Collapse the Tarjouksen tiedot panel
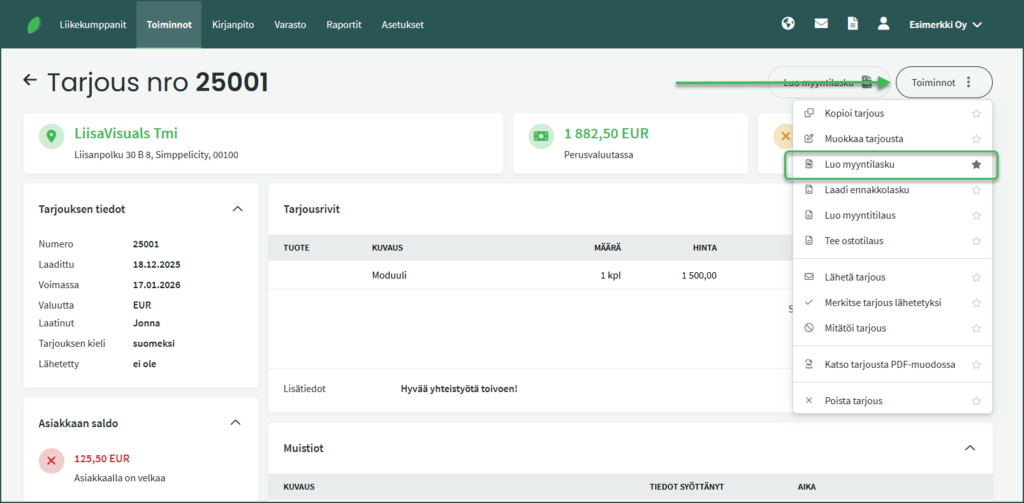Screen dimensions: 1024x503 (237, 209)
